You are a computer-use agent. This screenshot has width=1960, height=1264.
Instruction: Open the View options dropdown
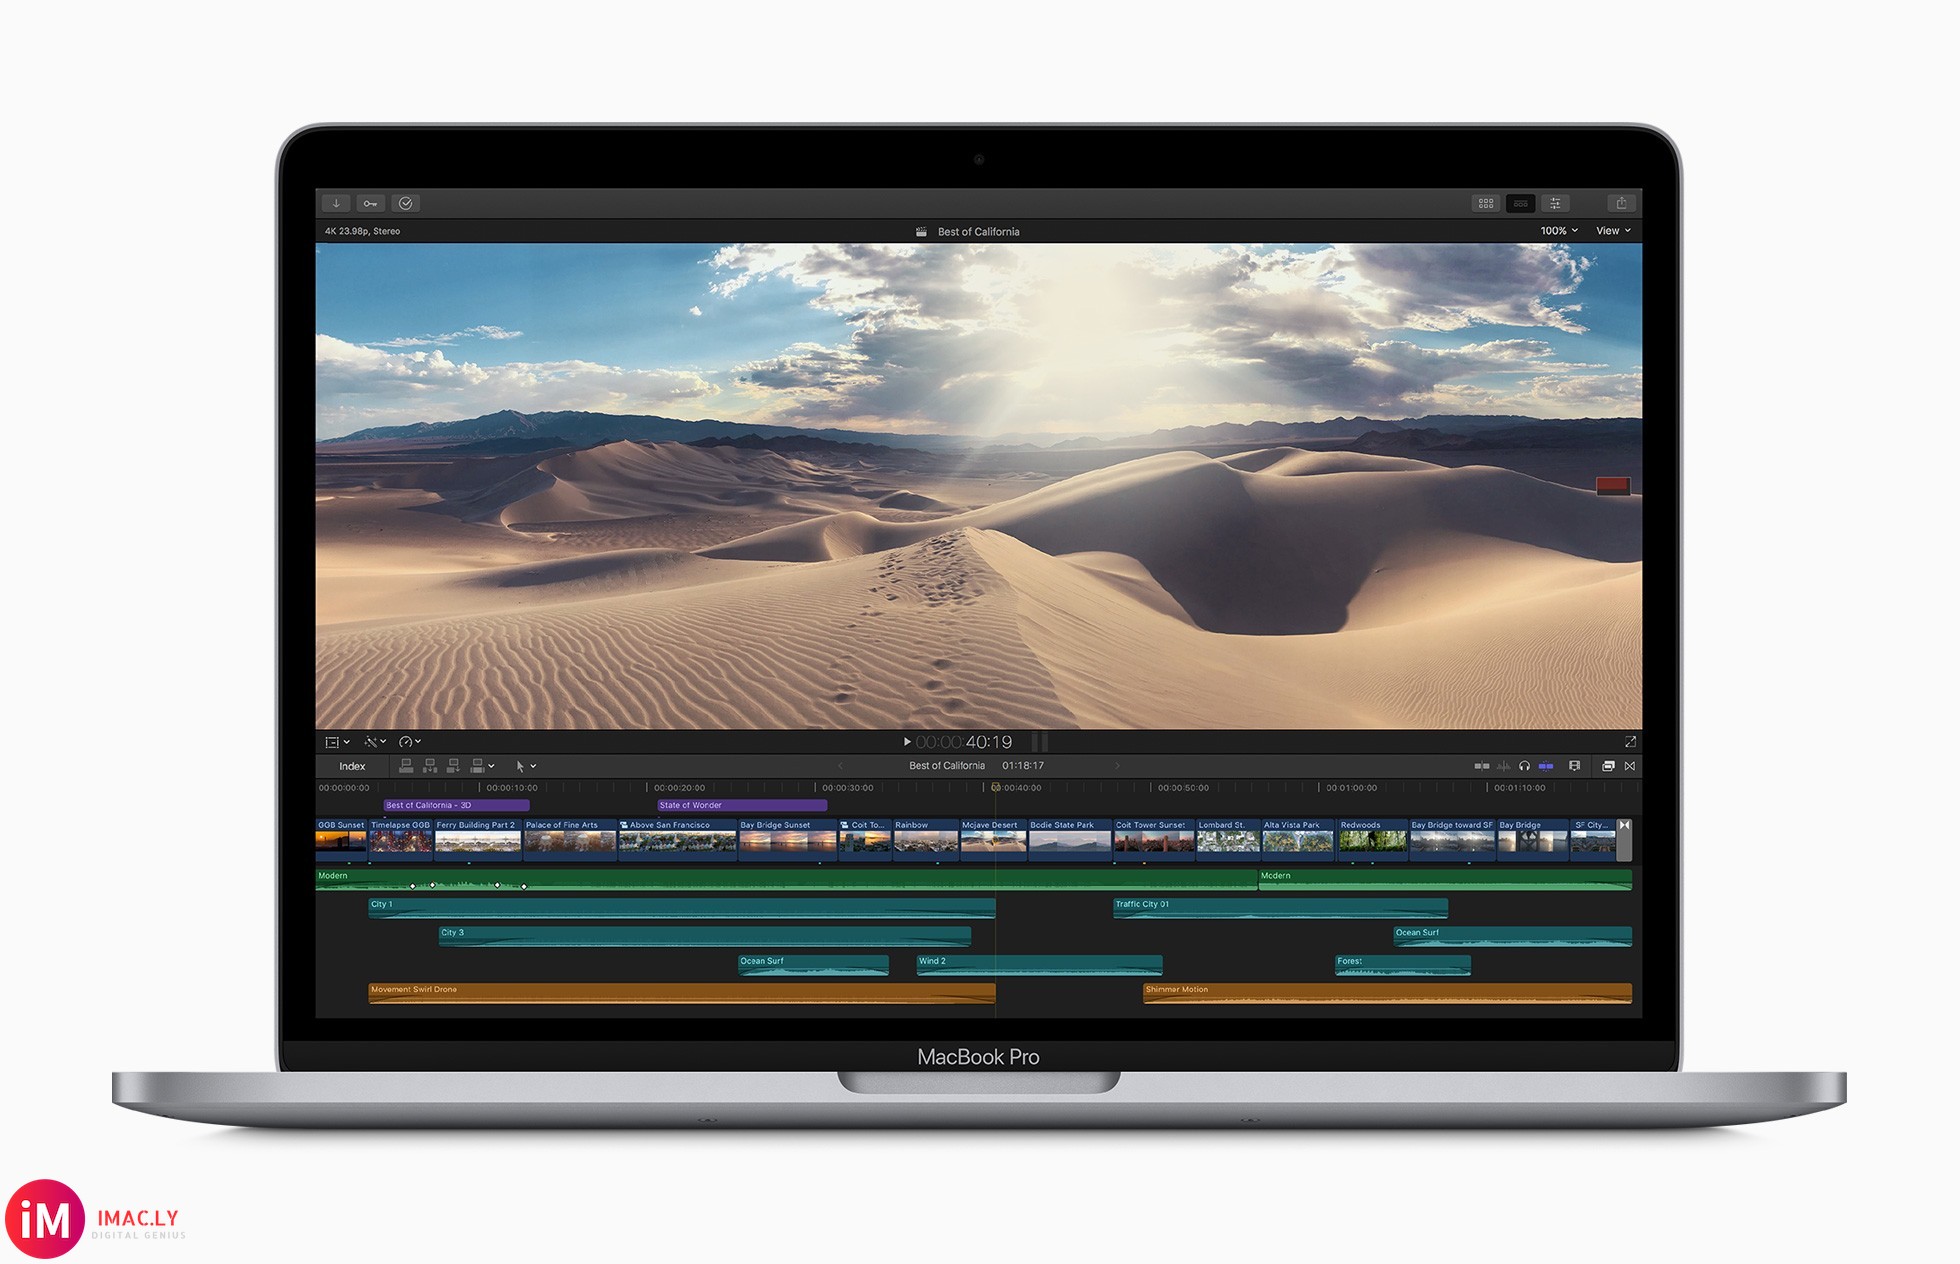click(1613, 231)
